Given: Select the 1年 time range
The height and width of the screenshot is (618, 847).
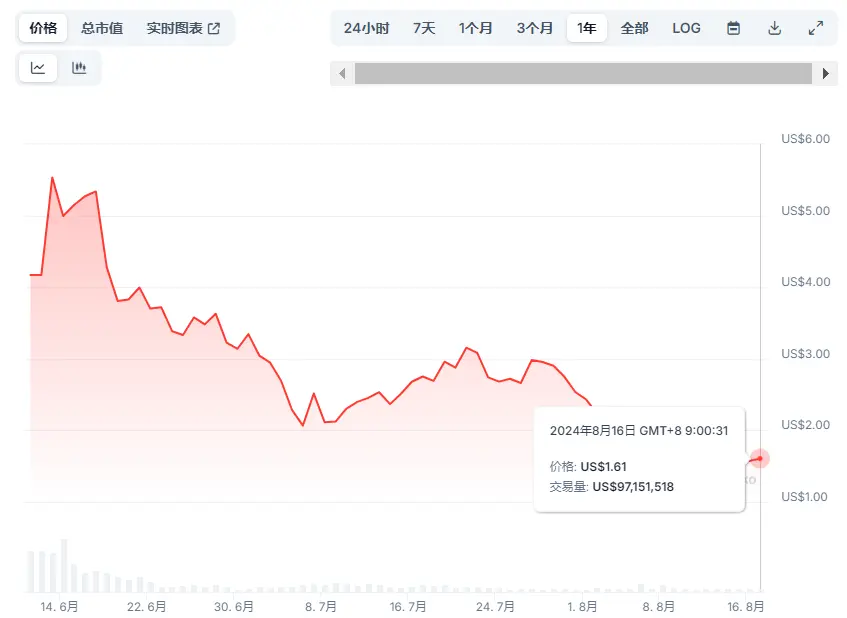Looking at the screenshot, I should tap(587, 28).
